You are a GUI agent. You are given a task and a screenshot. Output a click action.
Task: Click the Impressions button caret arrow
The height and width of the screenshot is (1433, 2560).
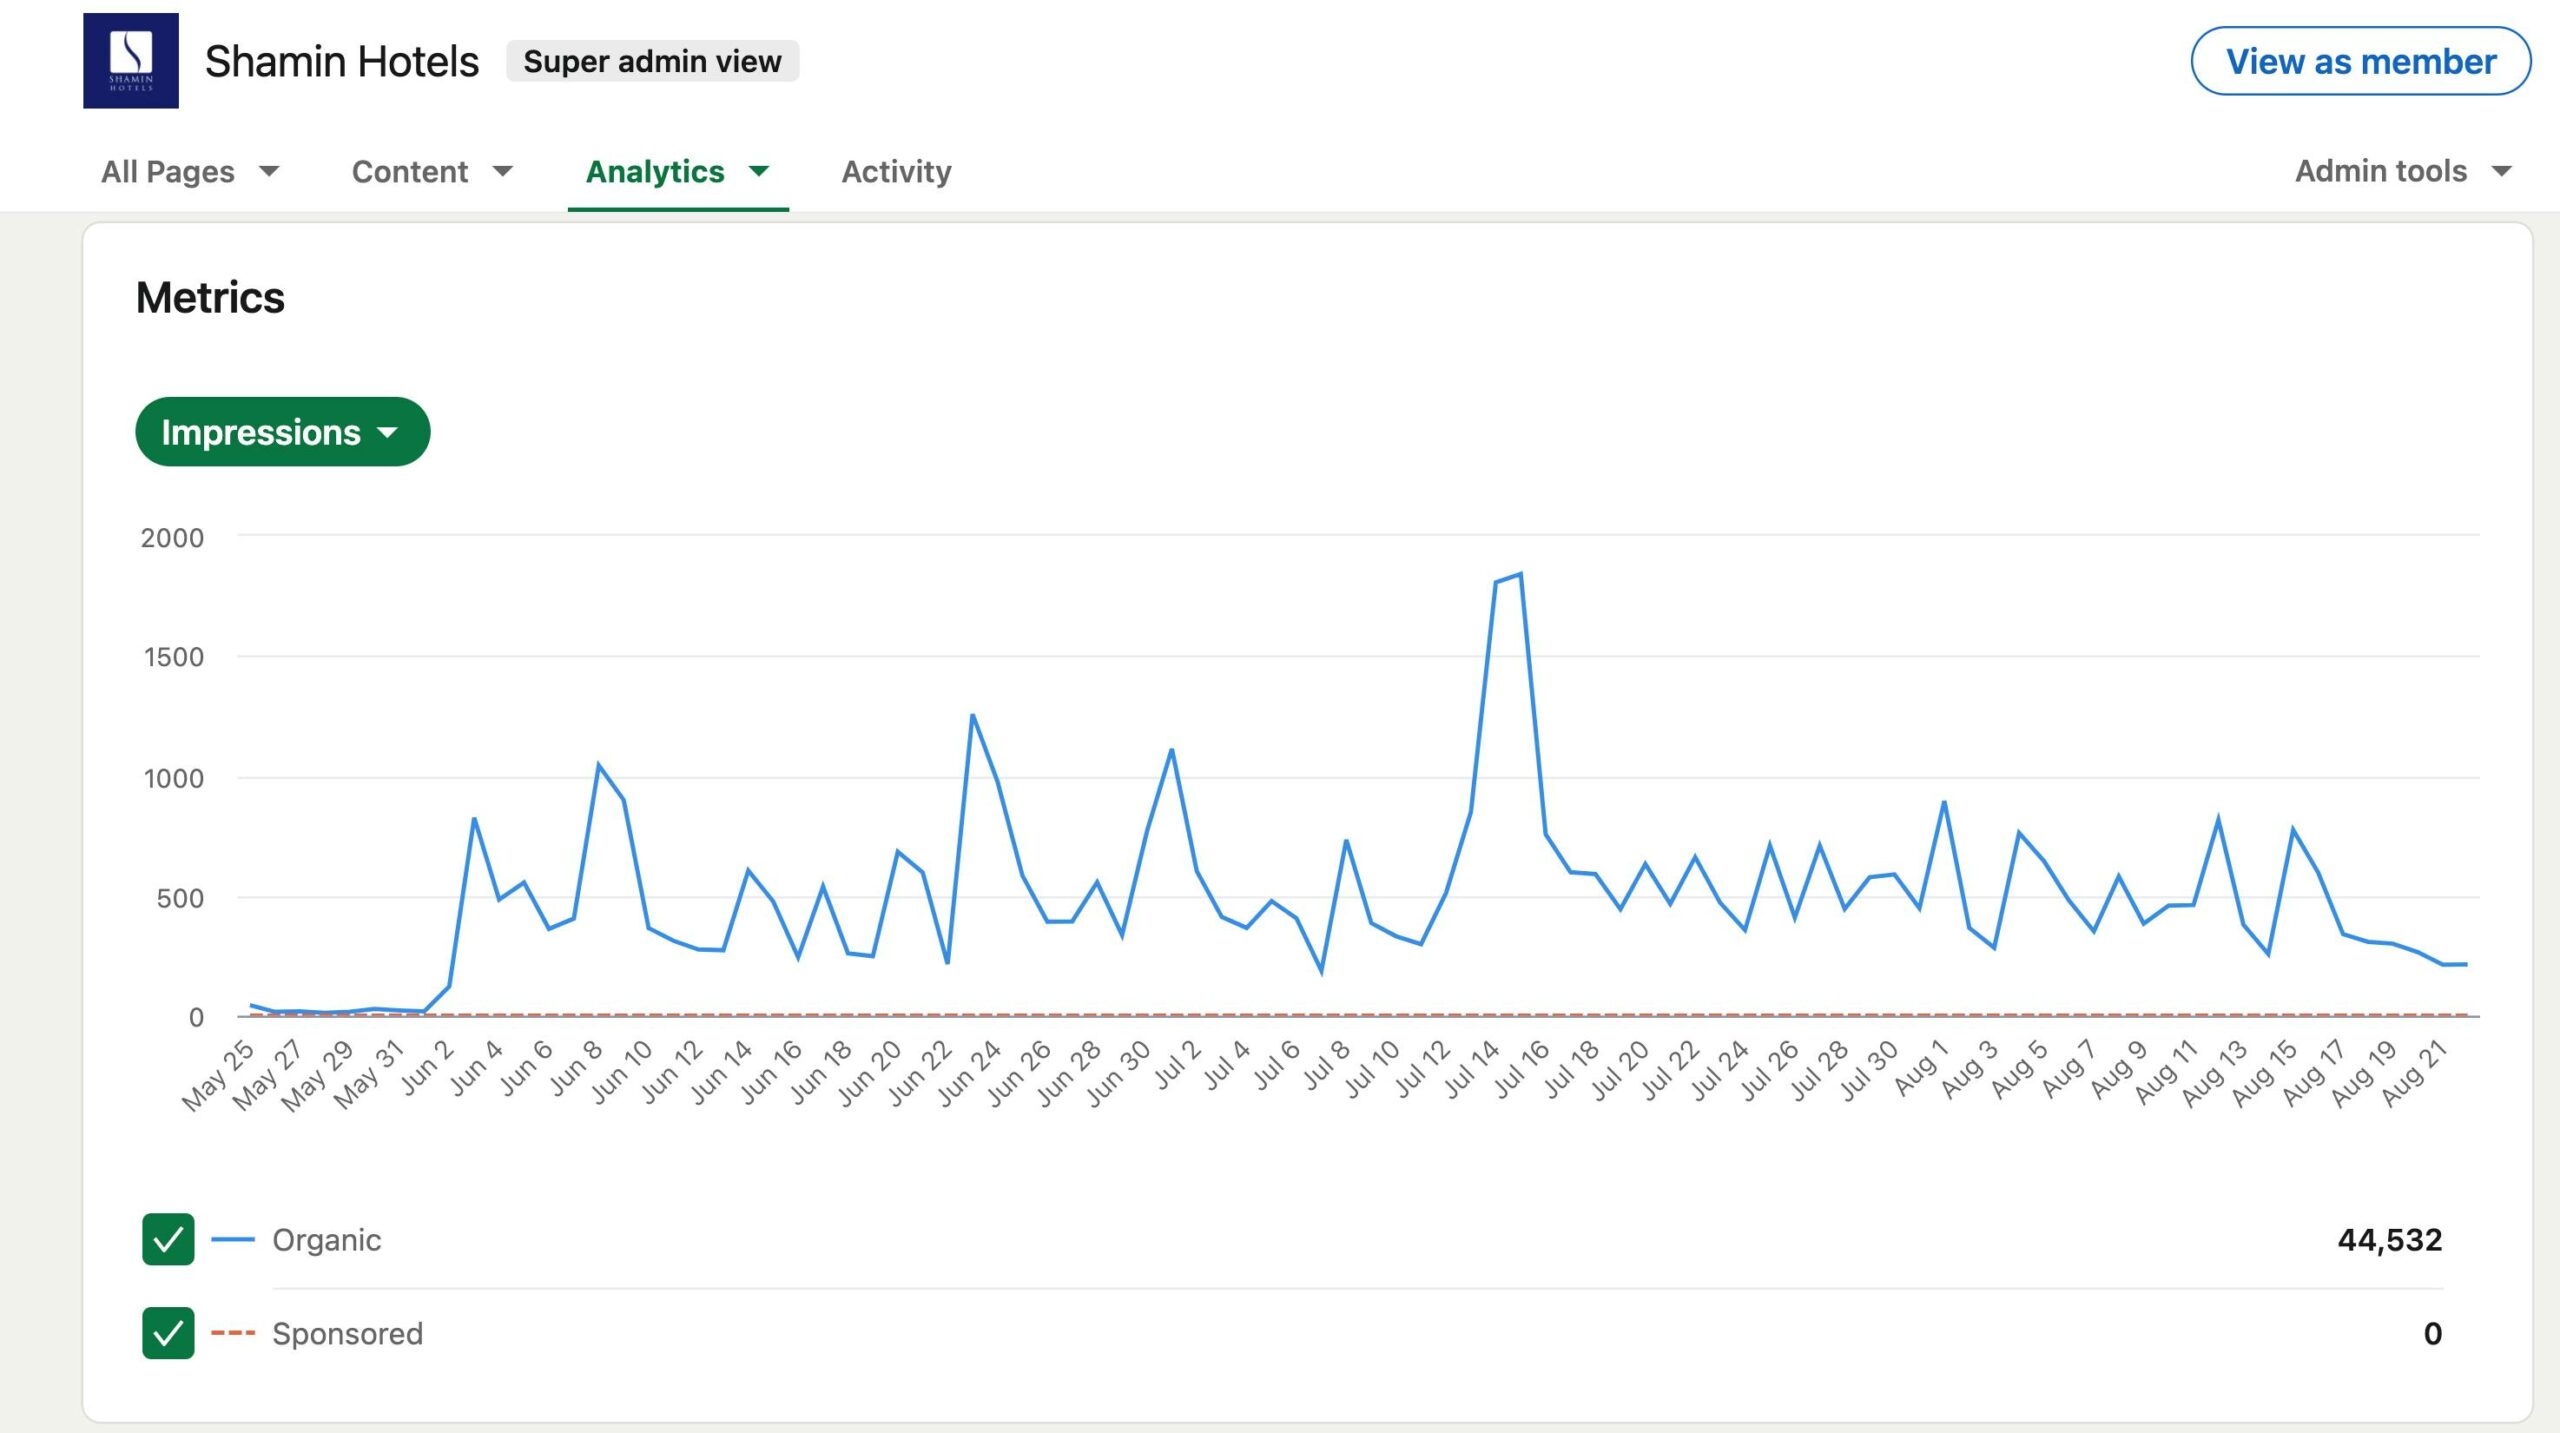pyautogui.click(x=388, y=433)
